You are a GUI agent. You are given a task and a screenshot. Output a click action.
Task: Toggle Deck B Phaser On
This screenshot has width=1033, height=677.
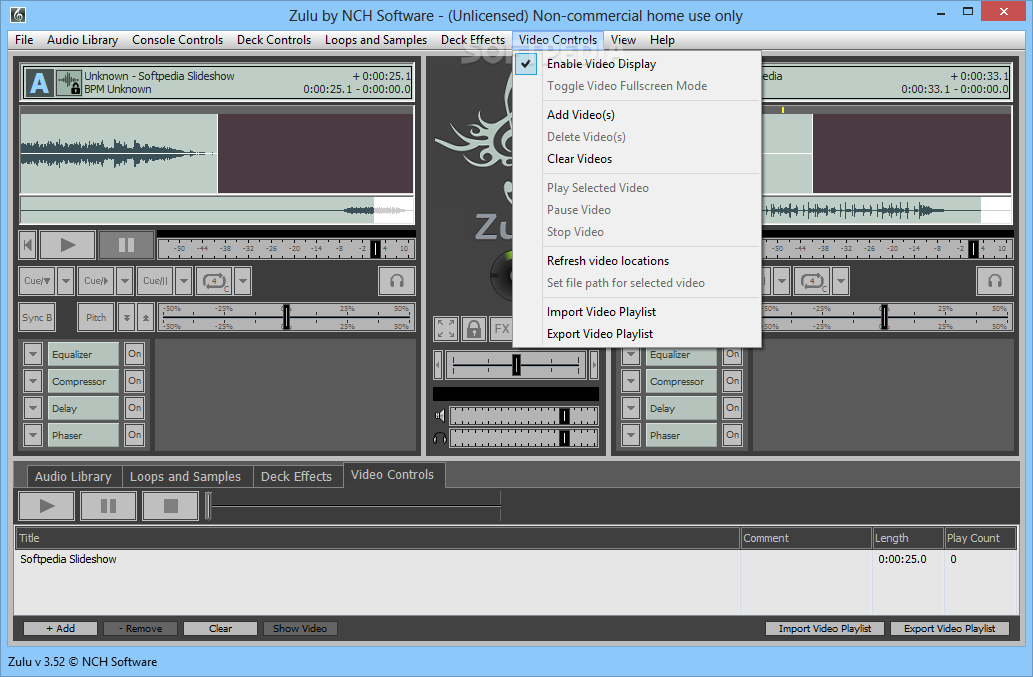[733, 435]
